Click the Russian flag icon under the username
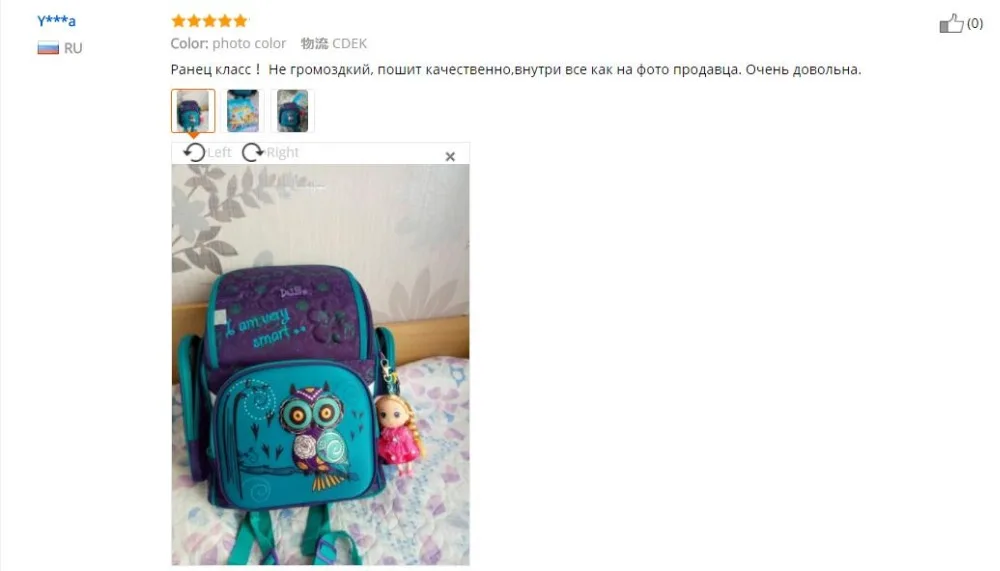The height and width of the screenshot is (571, 1000). 48,47
